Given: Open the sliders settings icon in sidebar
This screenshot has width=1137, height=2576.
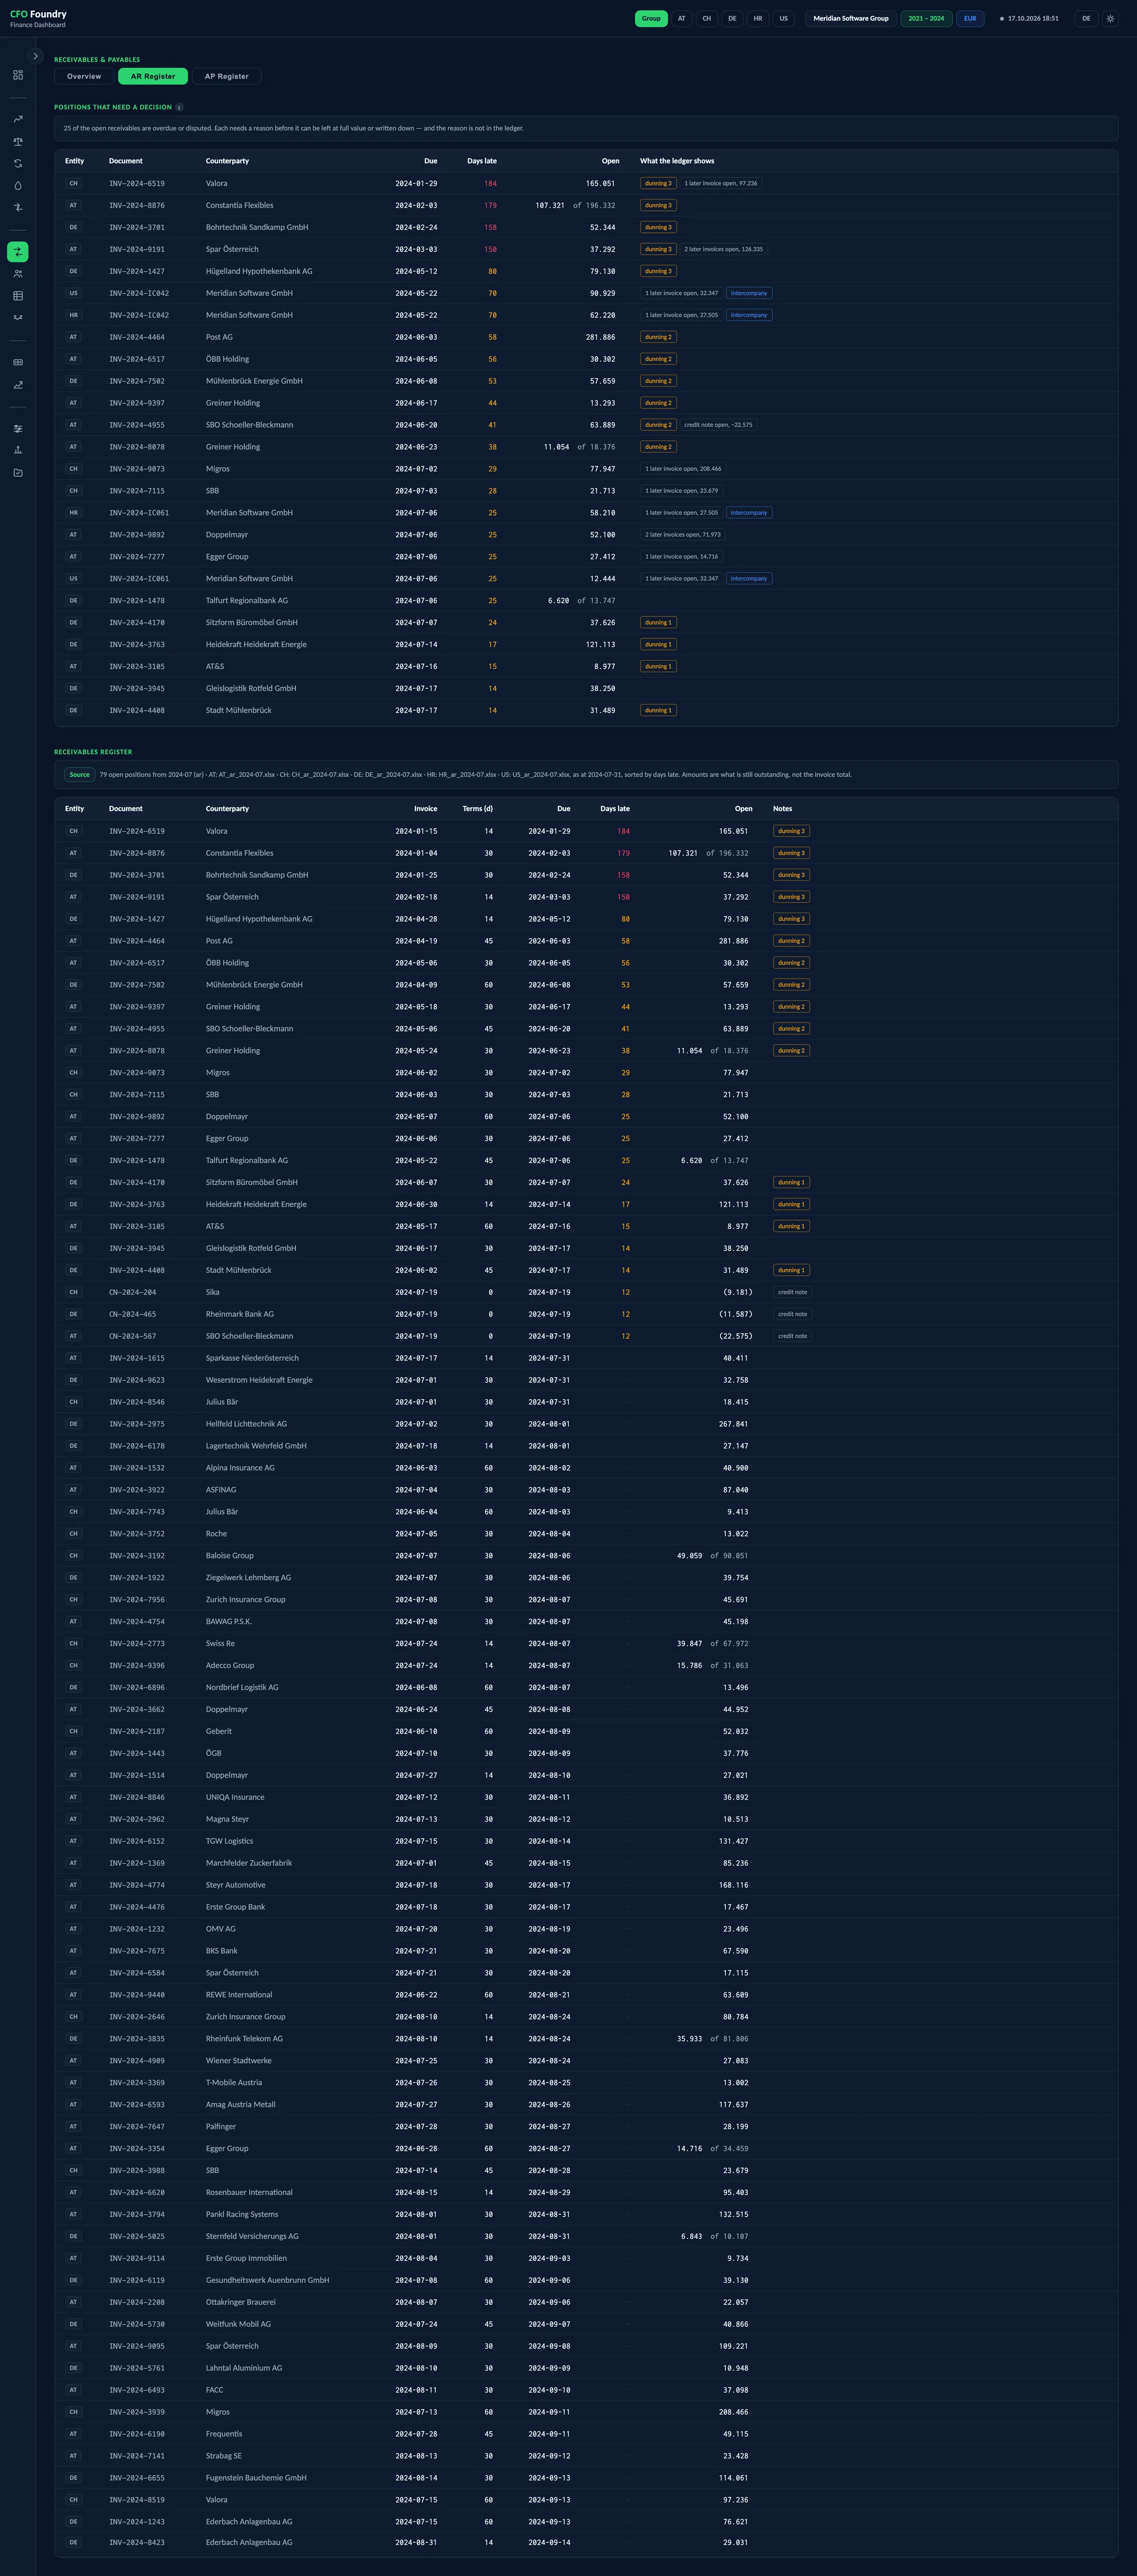Looking at the screenshot, I should click(x=18, y=429).
